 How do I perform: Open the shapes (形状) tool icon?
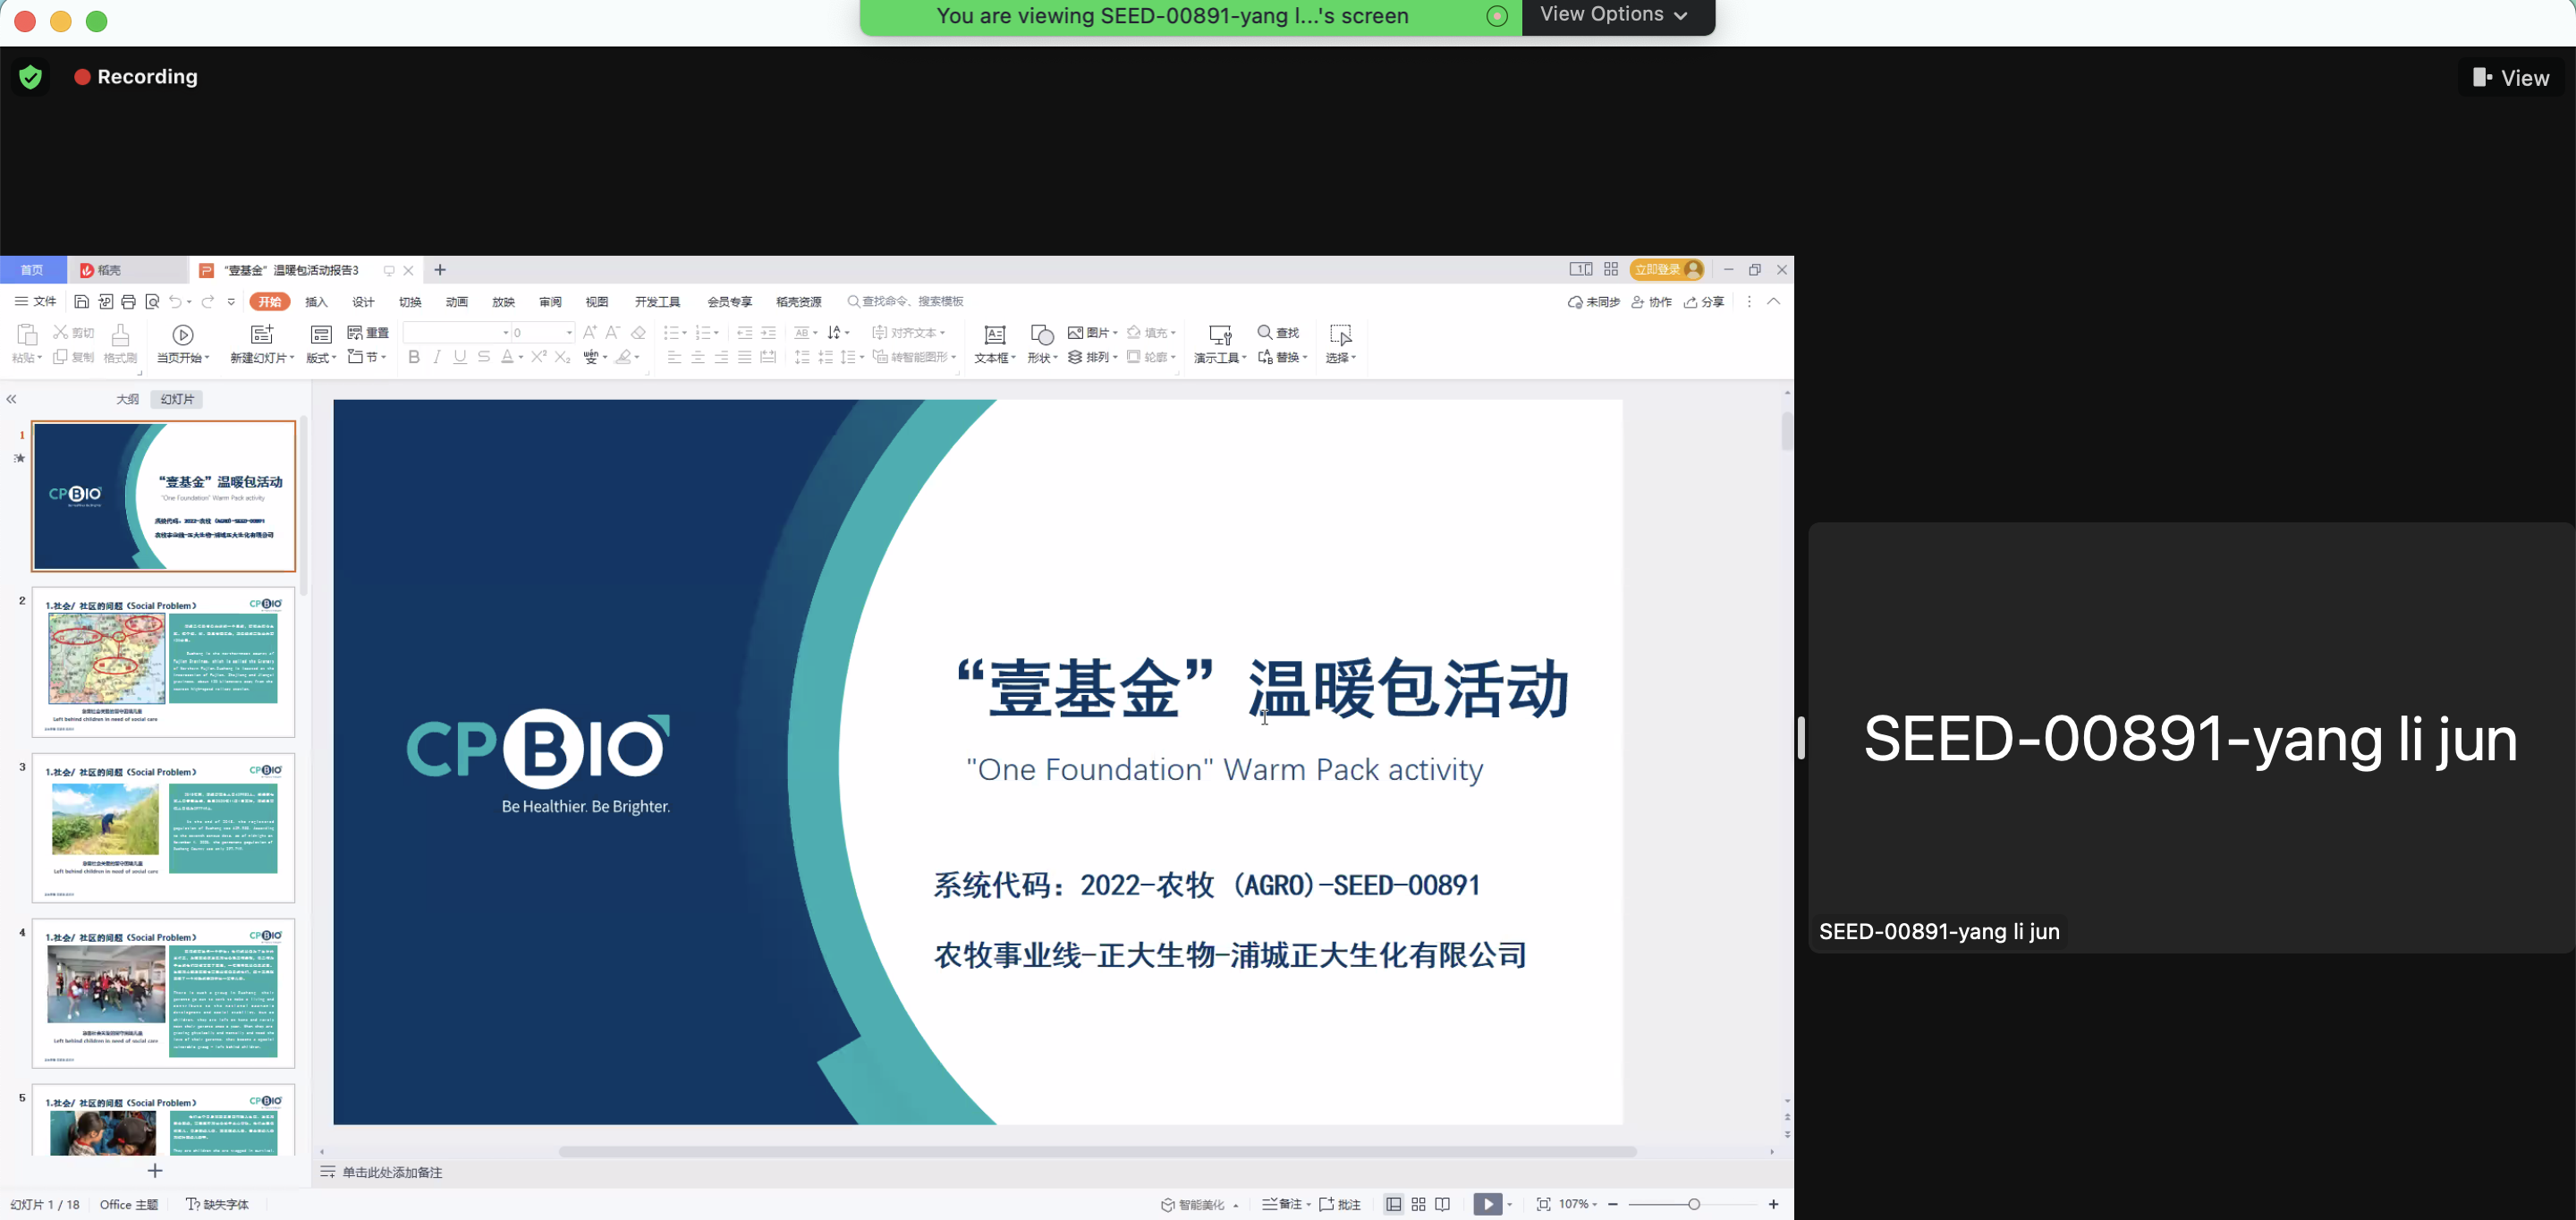pyautogui.click(x=1041, y=335)
